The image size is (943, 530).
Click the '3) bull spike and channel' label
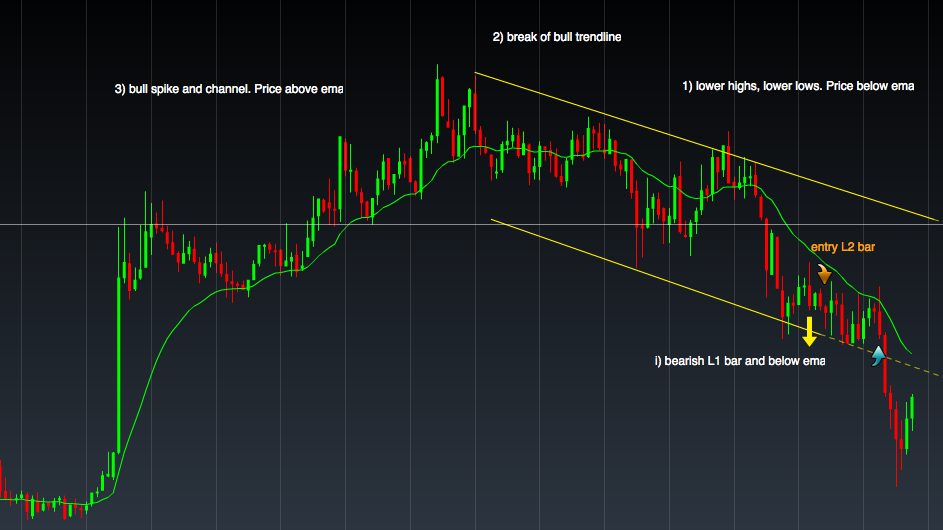(229, 89)
